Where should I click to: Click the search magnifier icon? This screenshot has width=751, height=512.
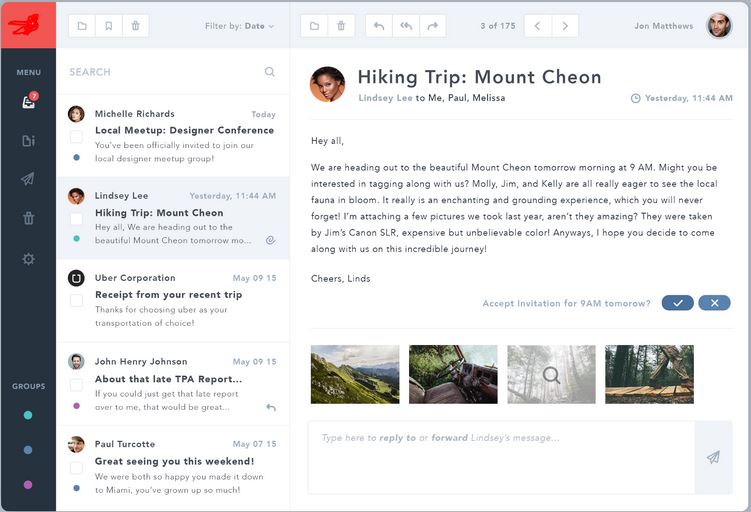tap(269, 72)
